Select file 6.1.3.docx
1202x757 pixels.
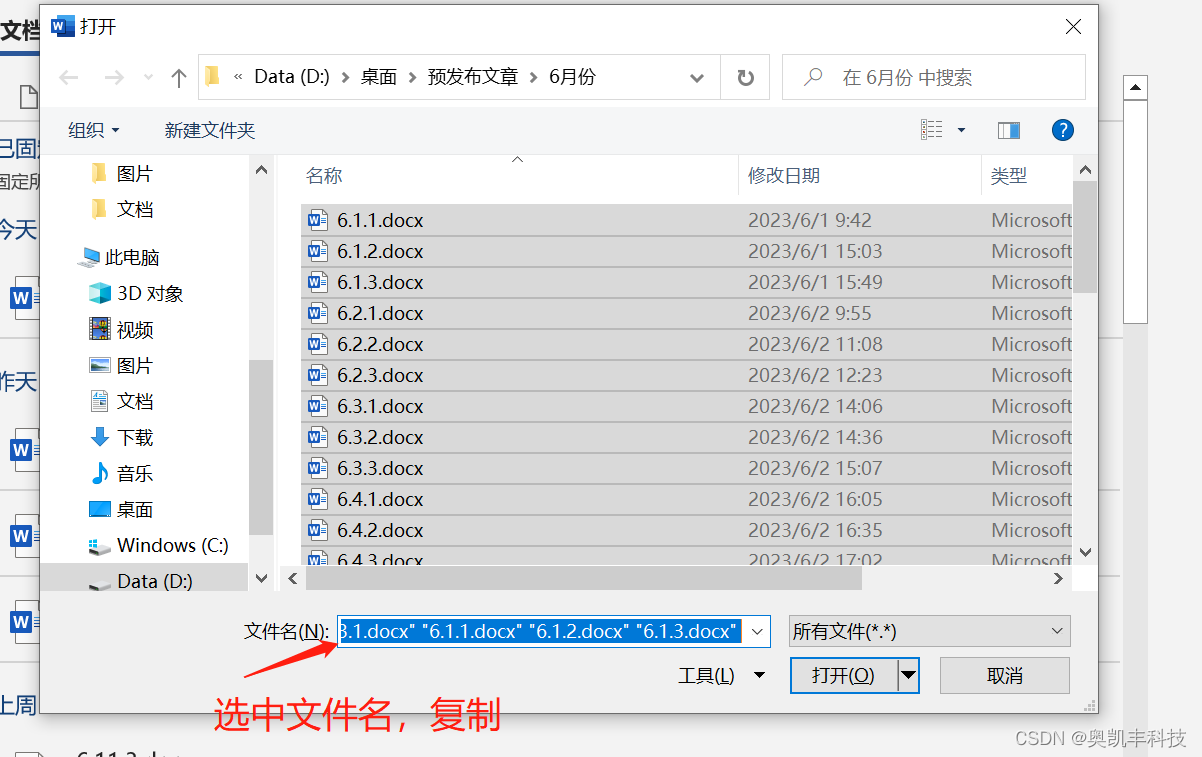point(686,282)
